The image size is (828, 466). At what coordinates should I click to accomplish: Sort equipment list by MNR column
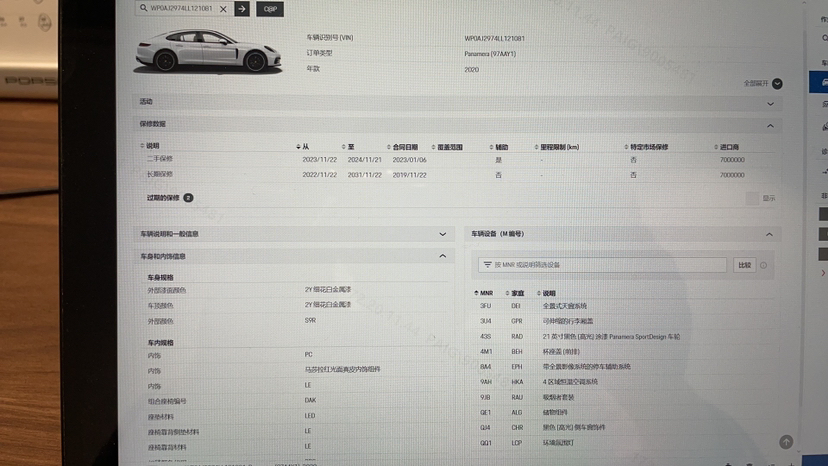point(483,293)
